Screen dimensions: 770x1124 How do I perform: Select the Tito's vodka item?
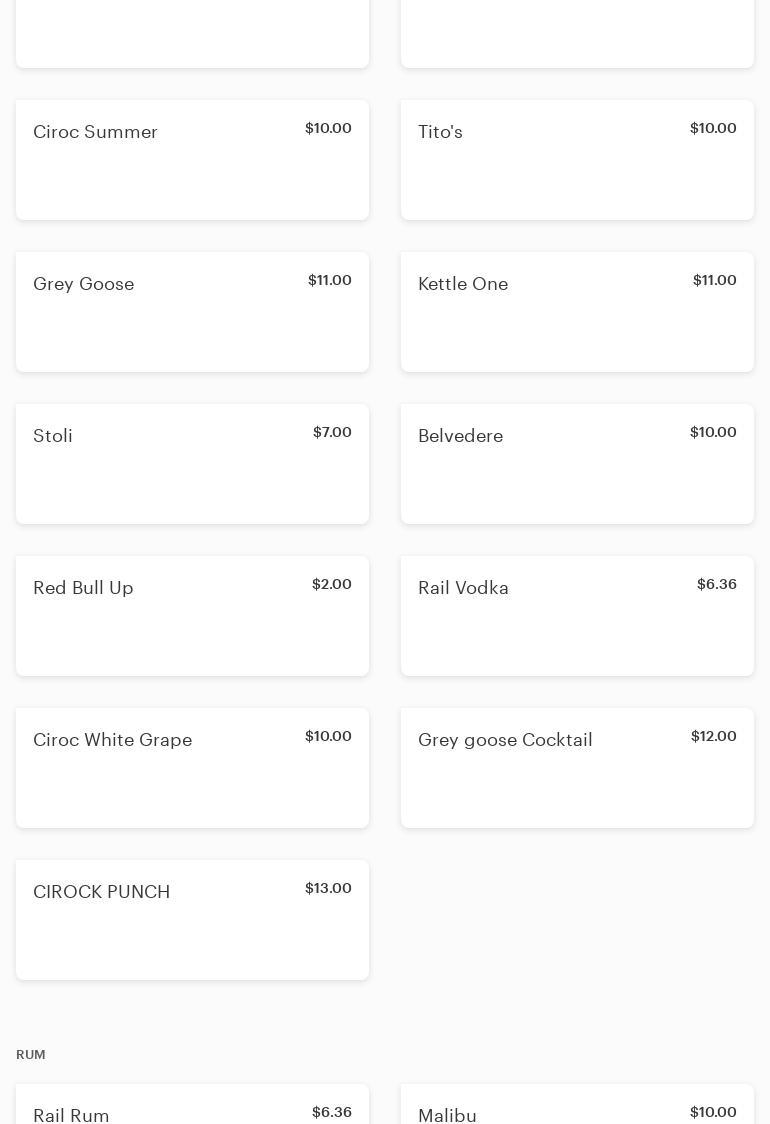(577, 160)
